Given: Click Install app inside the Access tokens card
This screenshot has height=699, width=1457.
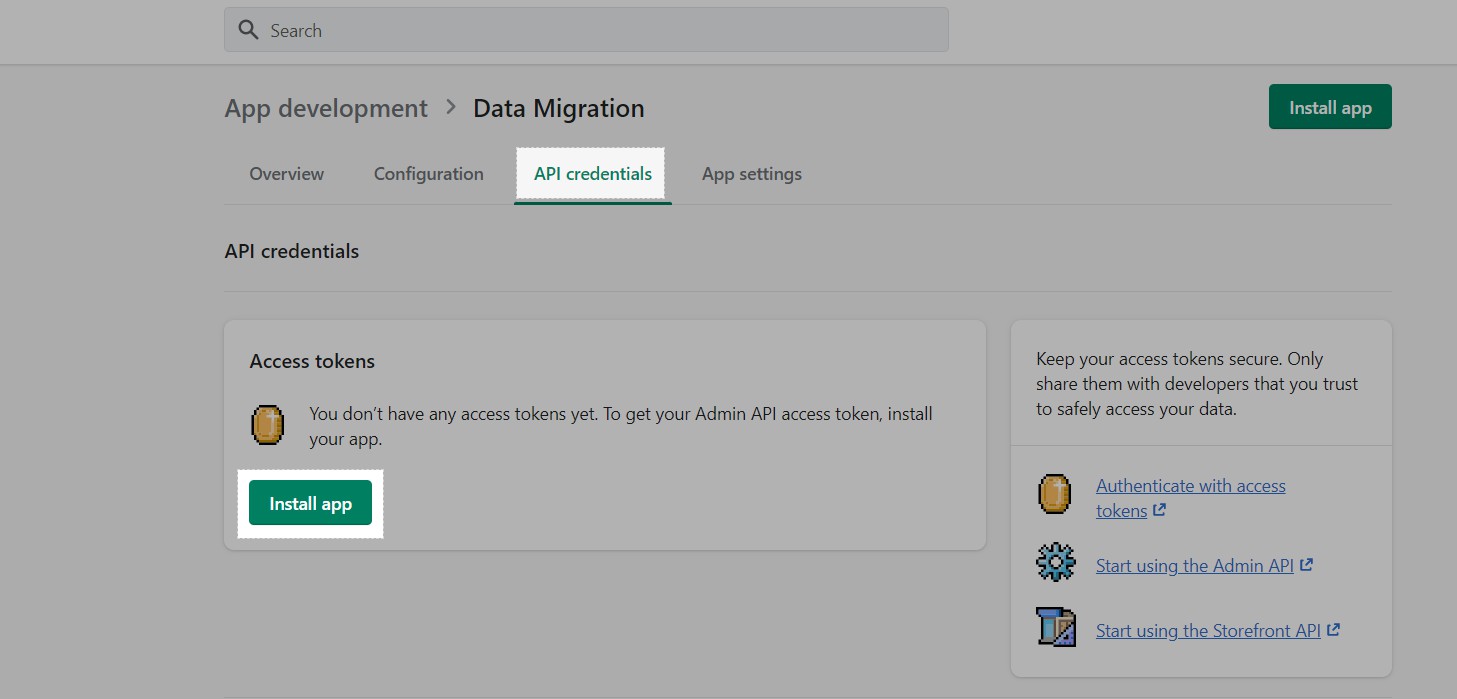Looking at the screenshot, I should [x=310, y=503].
